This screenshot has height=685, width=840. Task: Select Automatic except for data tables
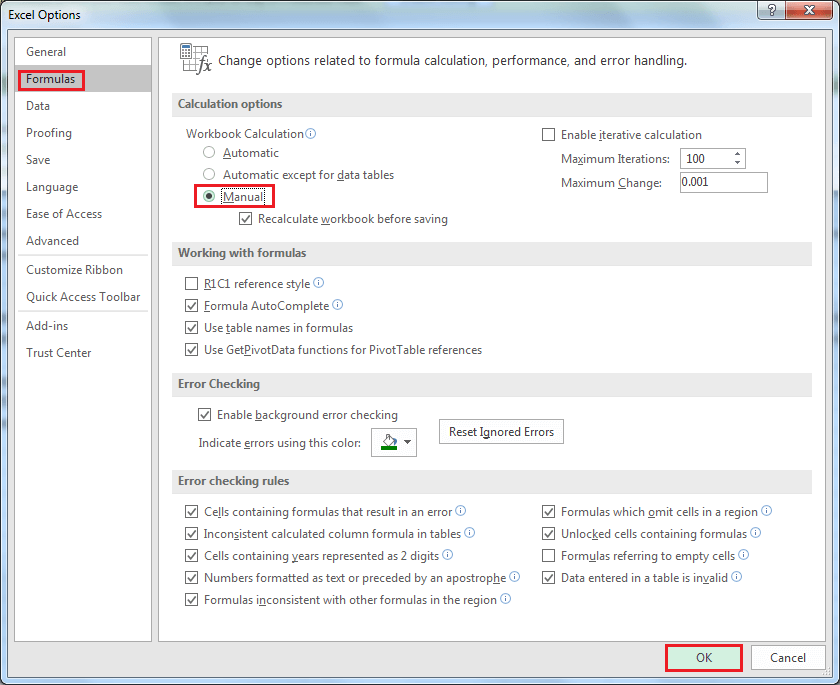[209, 175]
